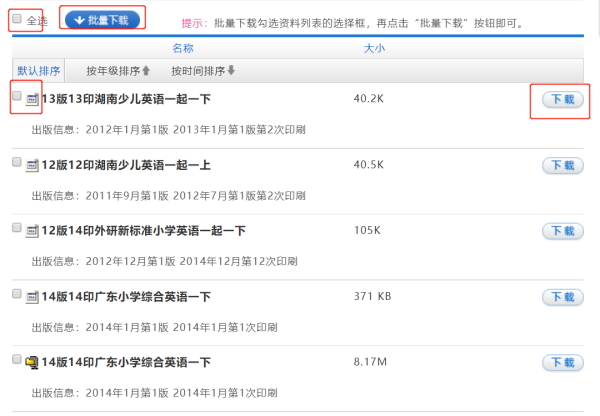Click file icon of 13版13印湖南少儿英语一起一下
The image size is (600, 416).
[x=32, y=100]
